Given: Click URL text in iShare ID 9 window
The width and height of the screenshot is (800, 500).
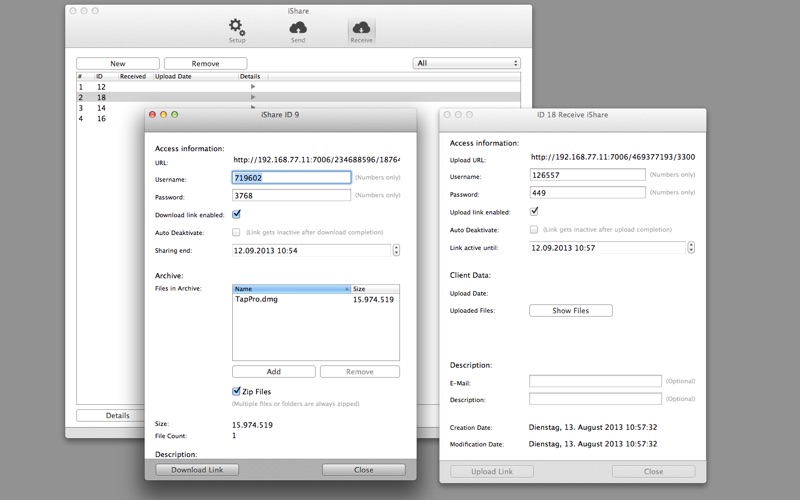Looking at the screenshot, I should click(x=316, y=160).
